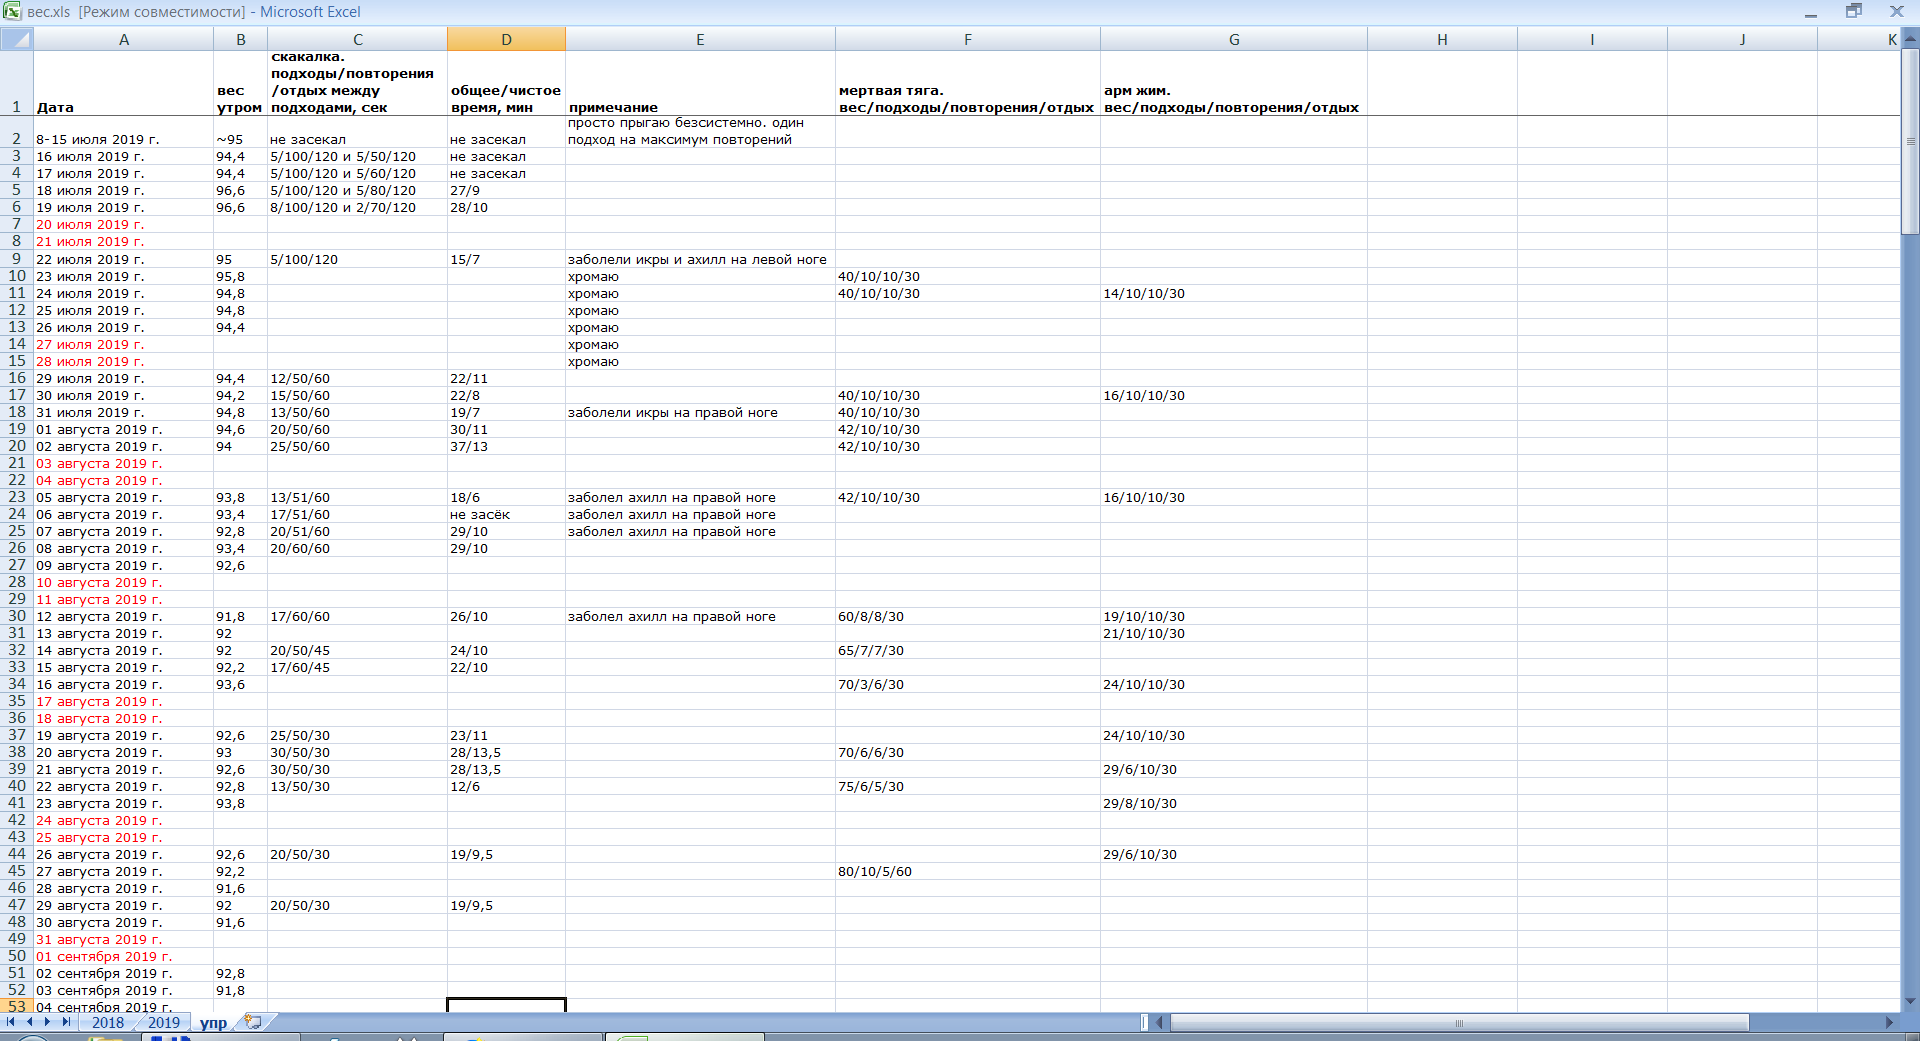Click the 'арм жим' header cell
1920x1041 pixels.
click(1234, 83)
